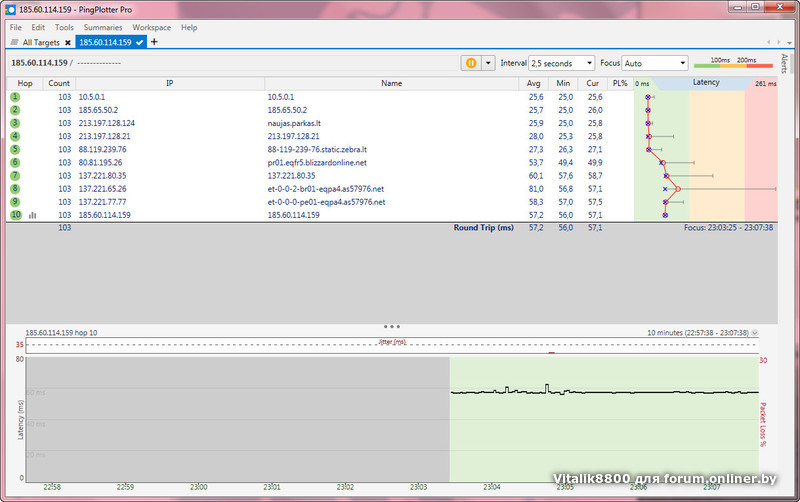Click the blizzardonline.net hop name row
The width and height of the screenshot is (800, 502).
coord(317,162)
